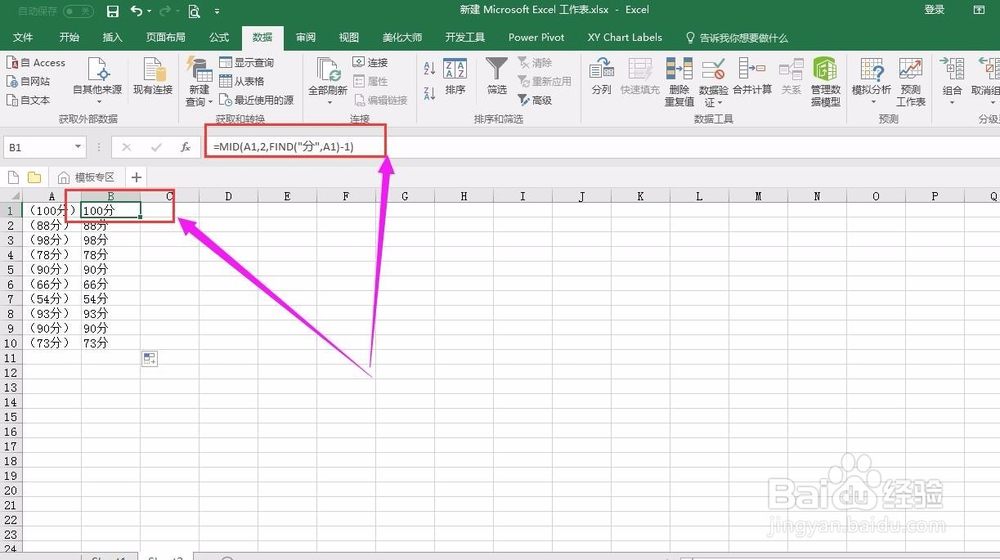Viewport: 1000px width, 560px height.
Task: Click 从表格 button
Action: (x=241, y=81)
